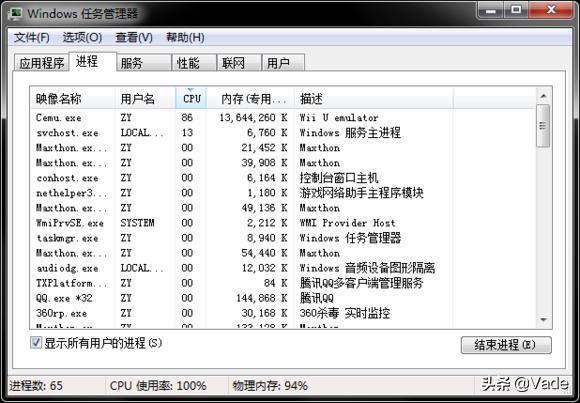This screenshot has width=580, height=403.
Task: Open the 性能 tab
Action: point(194,63)
